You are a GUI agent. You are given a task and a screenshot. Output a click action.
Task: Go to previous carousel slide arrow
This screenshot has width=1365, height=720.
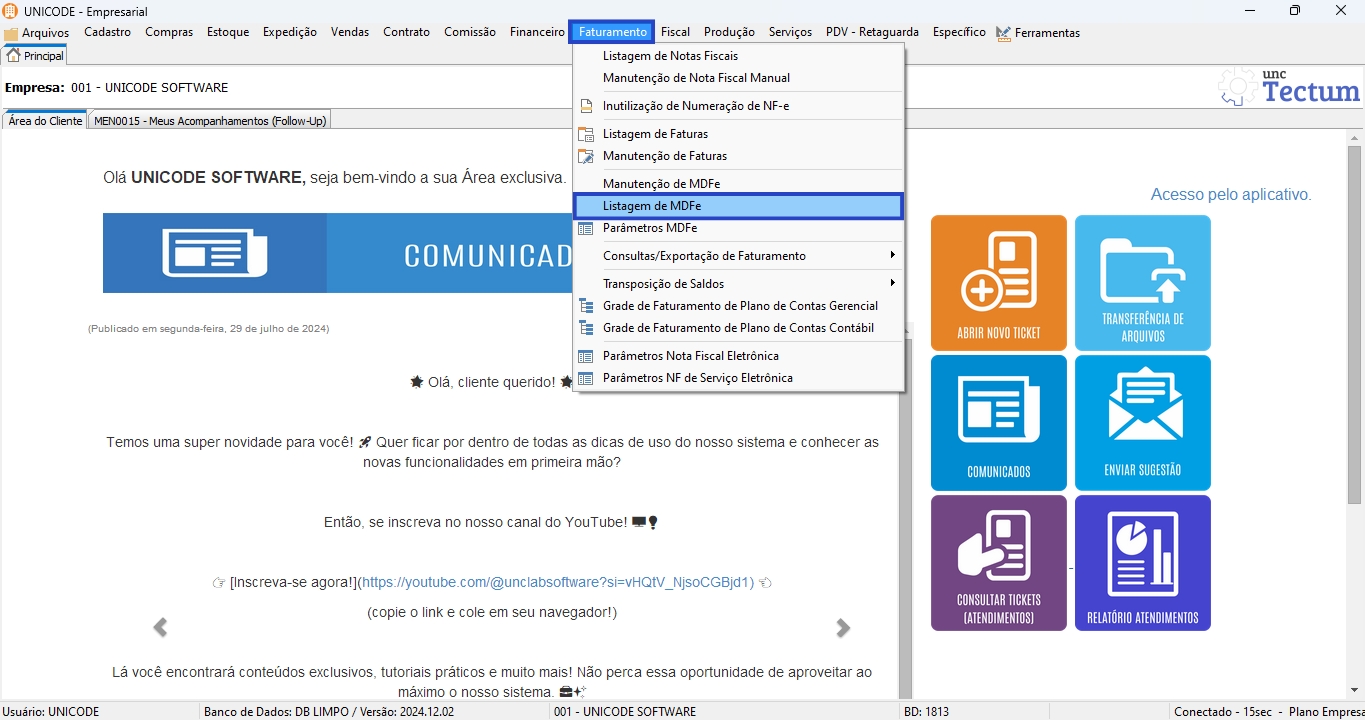click(x=160, y=628)
